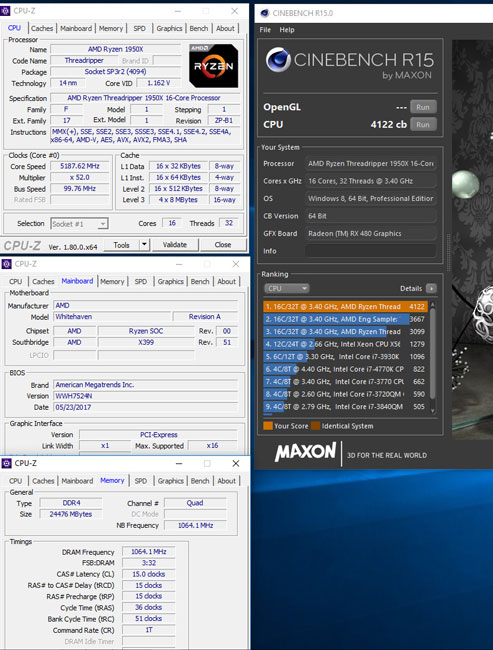Open the Details arrow in Ranking

431,288
